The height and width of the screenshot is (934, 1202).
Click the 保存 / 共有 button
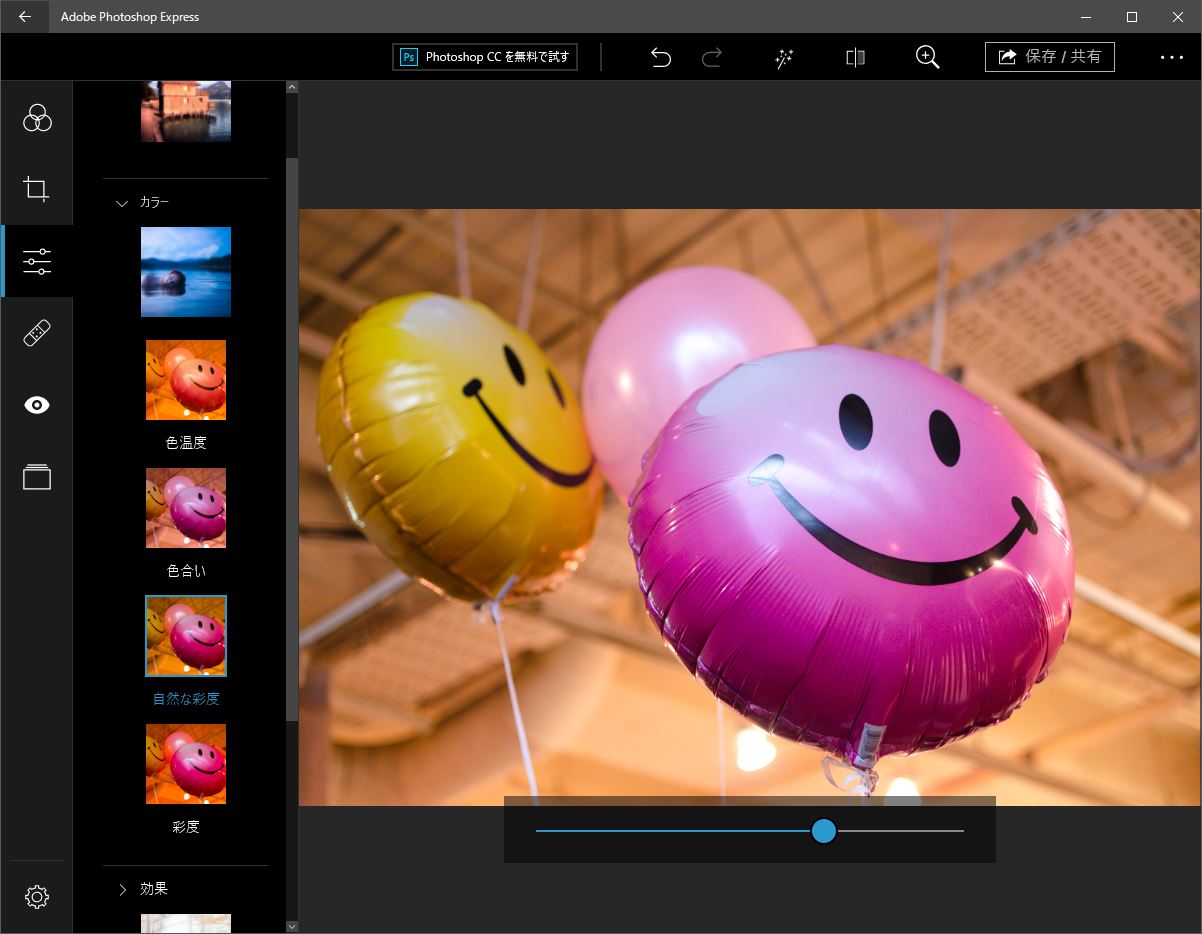[x=1049, y=57]
